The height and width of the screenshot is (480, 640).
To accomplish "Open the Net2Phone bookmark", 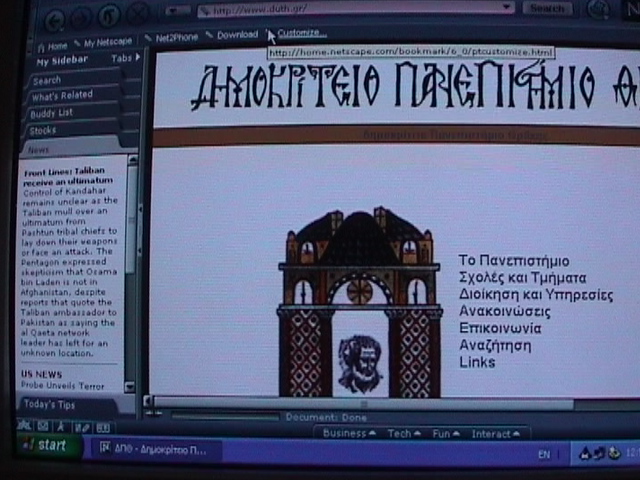I will (x=172, y=38).
